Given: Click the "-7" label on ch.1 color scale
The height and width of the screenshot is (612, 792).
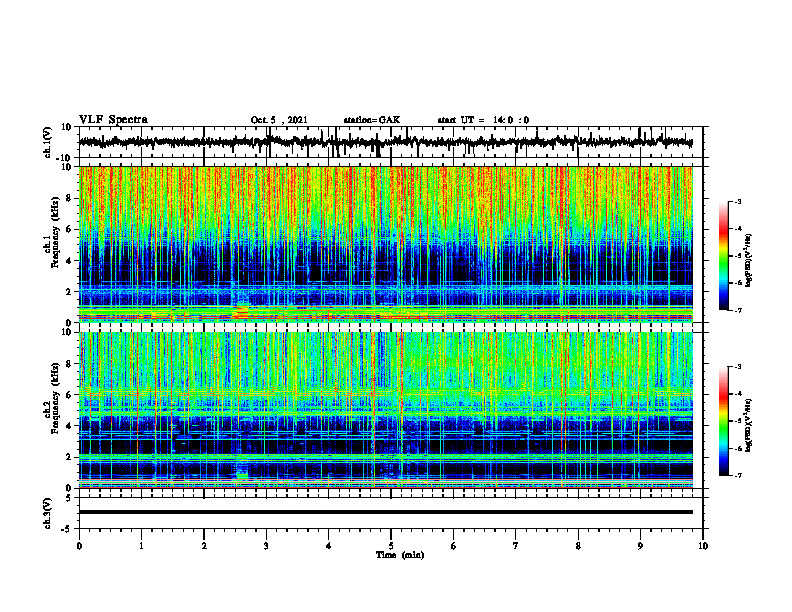Looking at the screenshot, I should coord(737,310).
